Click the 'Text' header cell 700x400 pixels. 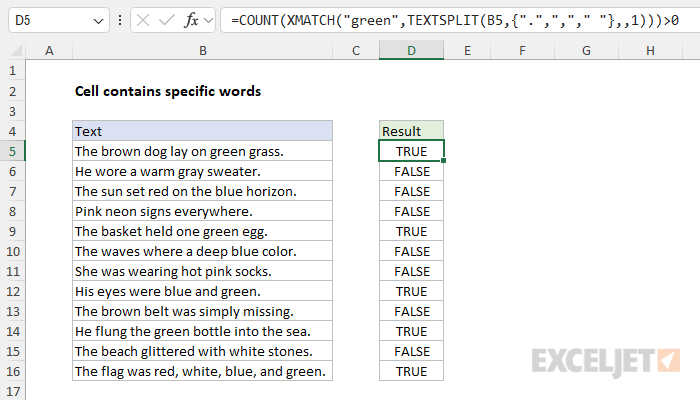203,131
